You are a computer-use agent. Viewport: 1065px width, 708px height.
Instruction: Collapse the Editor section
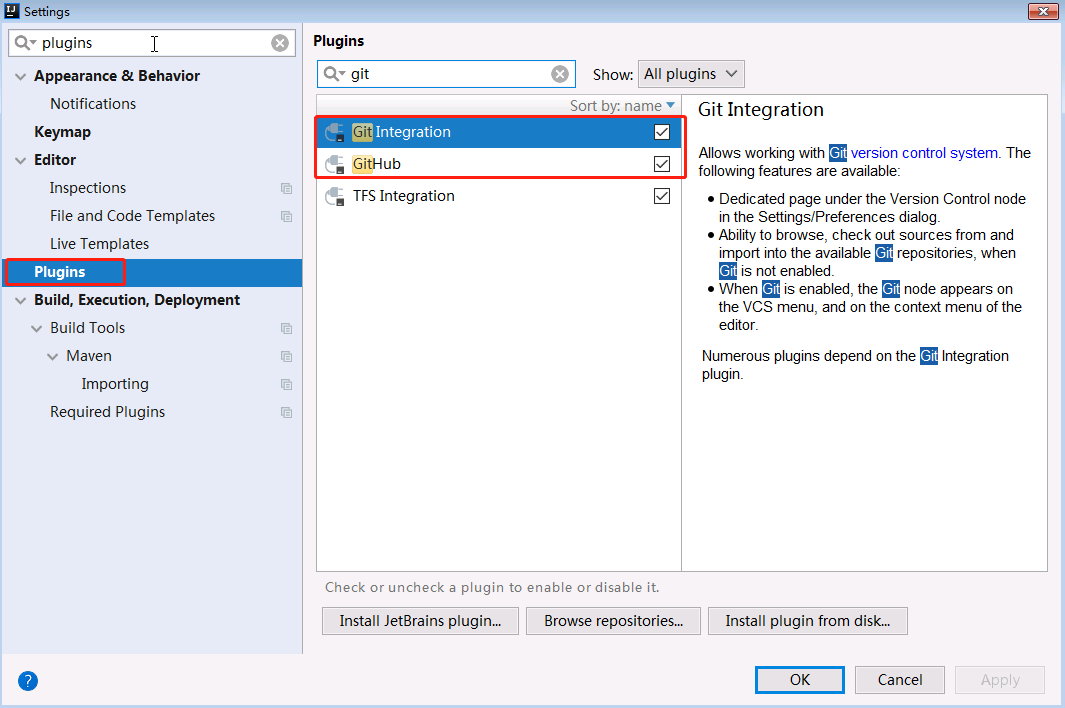click(x=20, y=160)
